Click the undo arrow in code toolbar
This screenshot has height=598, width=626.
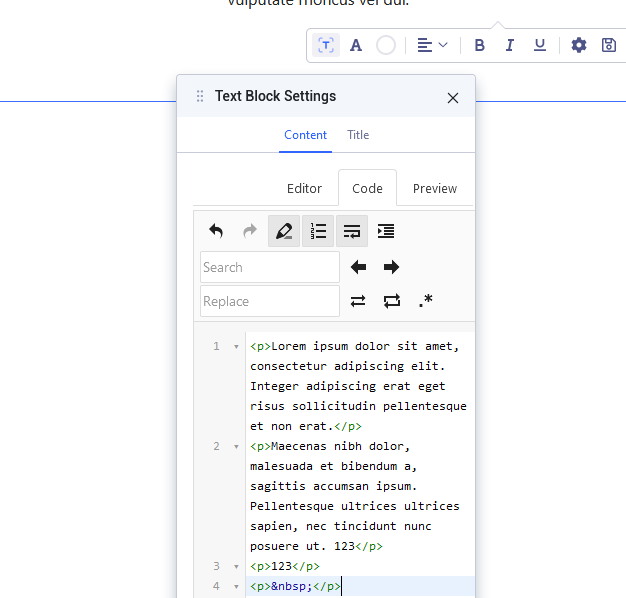coord(216,231)
